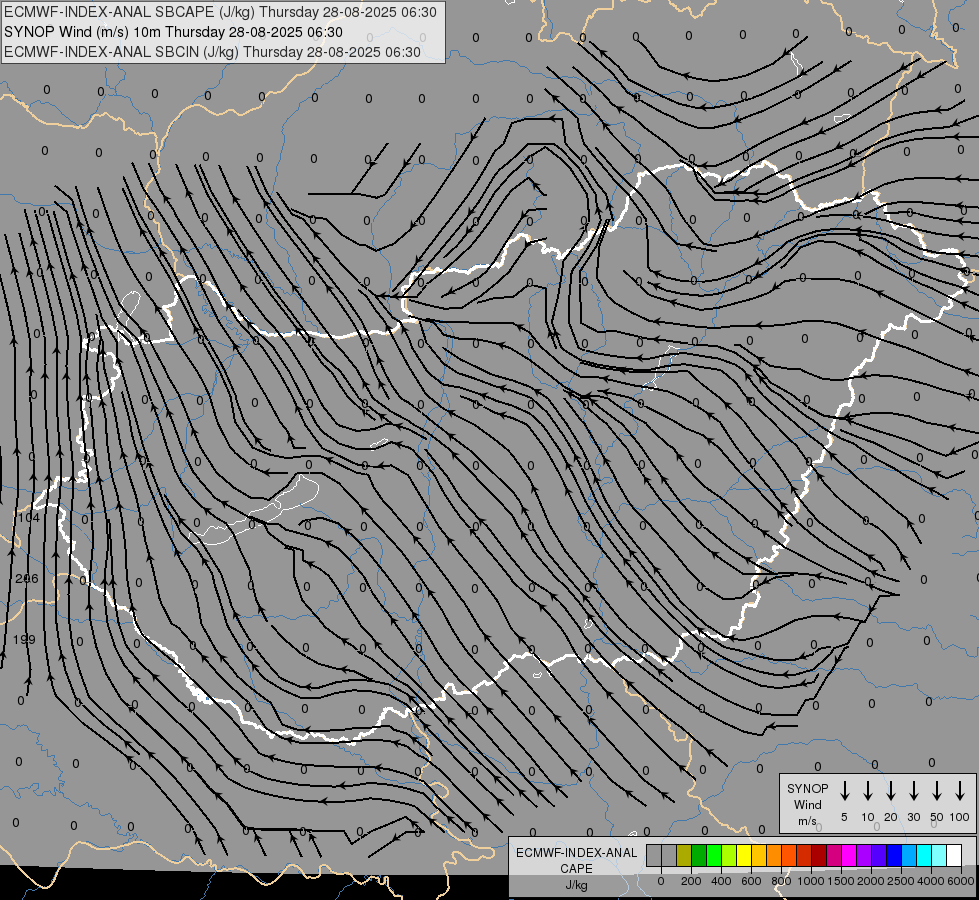This screenshot has height=900, width=979.
Task: Click the '6000' CAPE scale label
Action: point(961,881)
